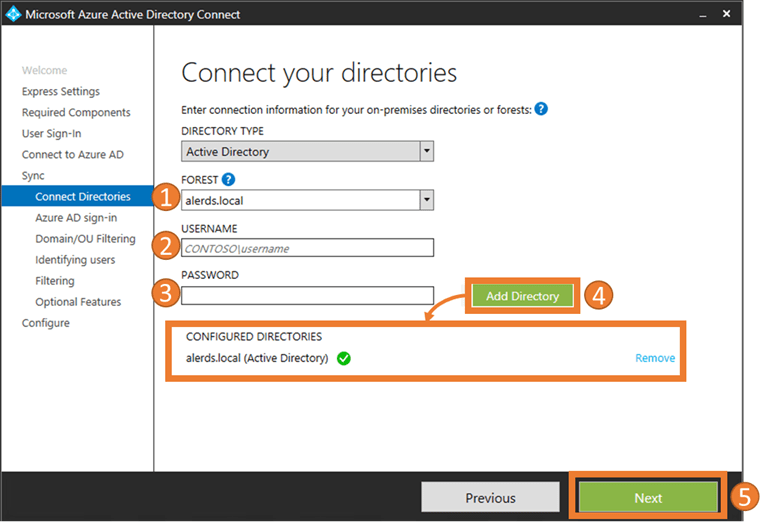Select User Sign-In step
The image size is (769, 530).
tap(51, 133)
